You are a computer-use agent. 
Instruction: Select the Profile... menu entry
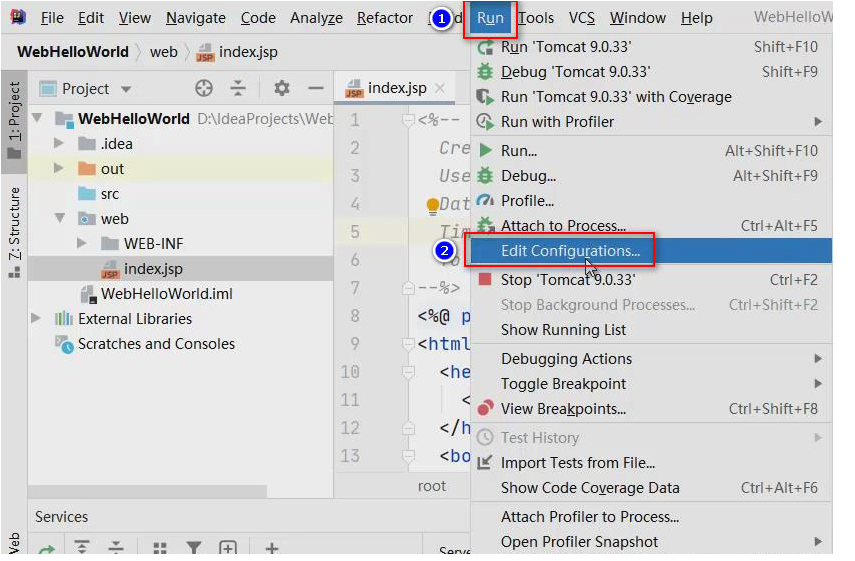pyautogui.click(x=651, y=201)
